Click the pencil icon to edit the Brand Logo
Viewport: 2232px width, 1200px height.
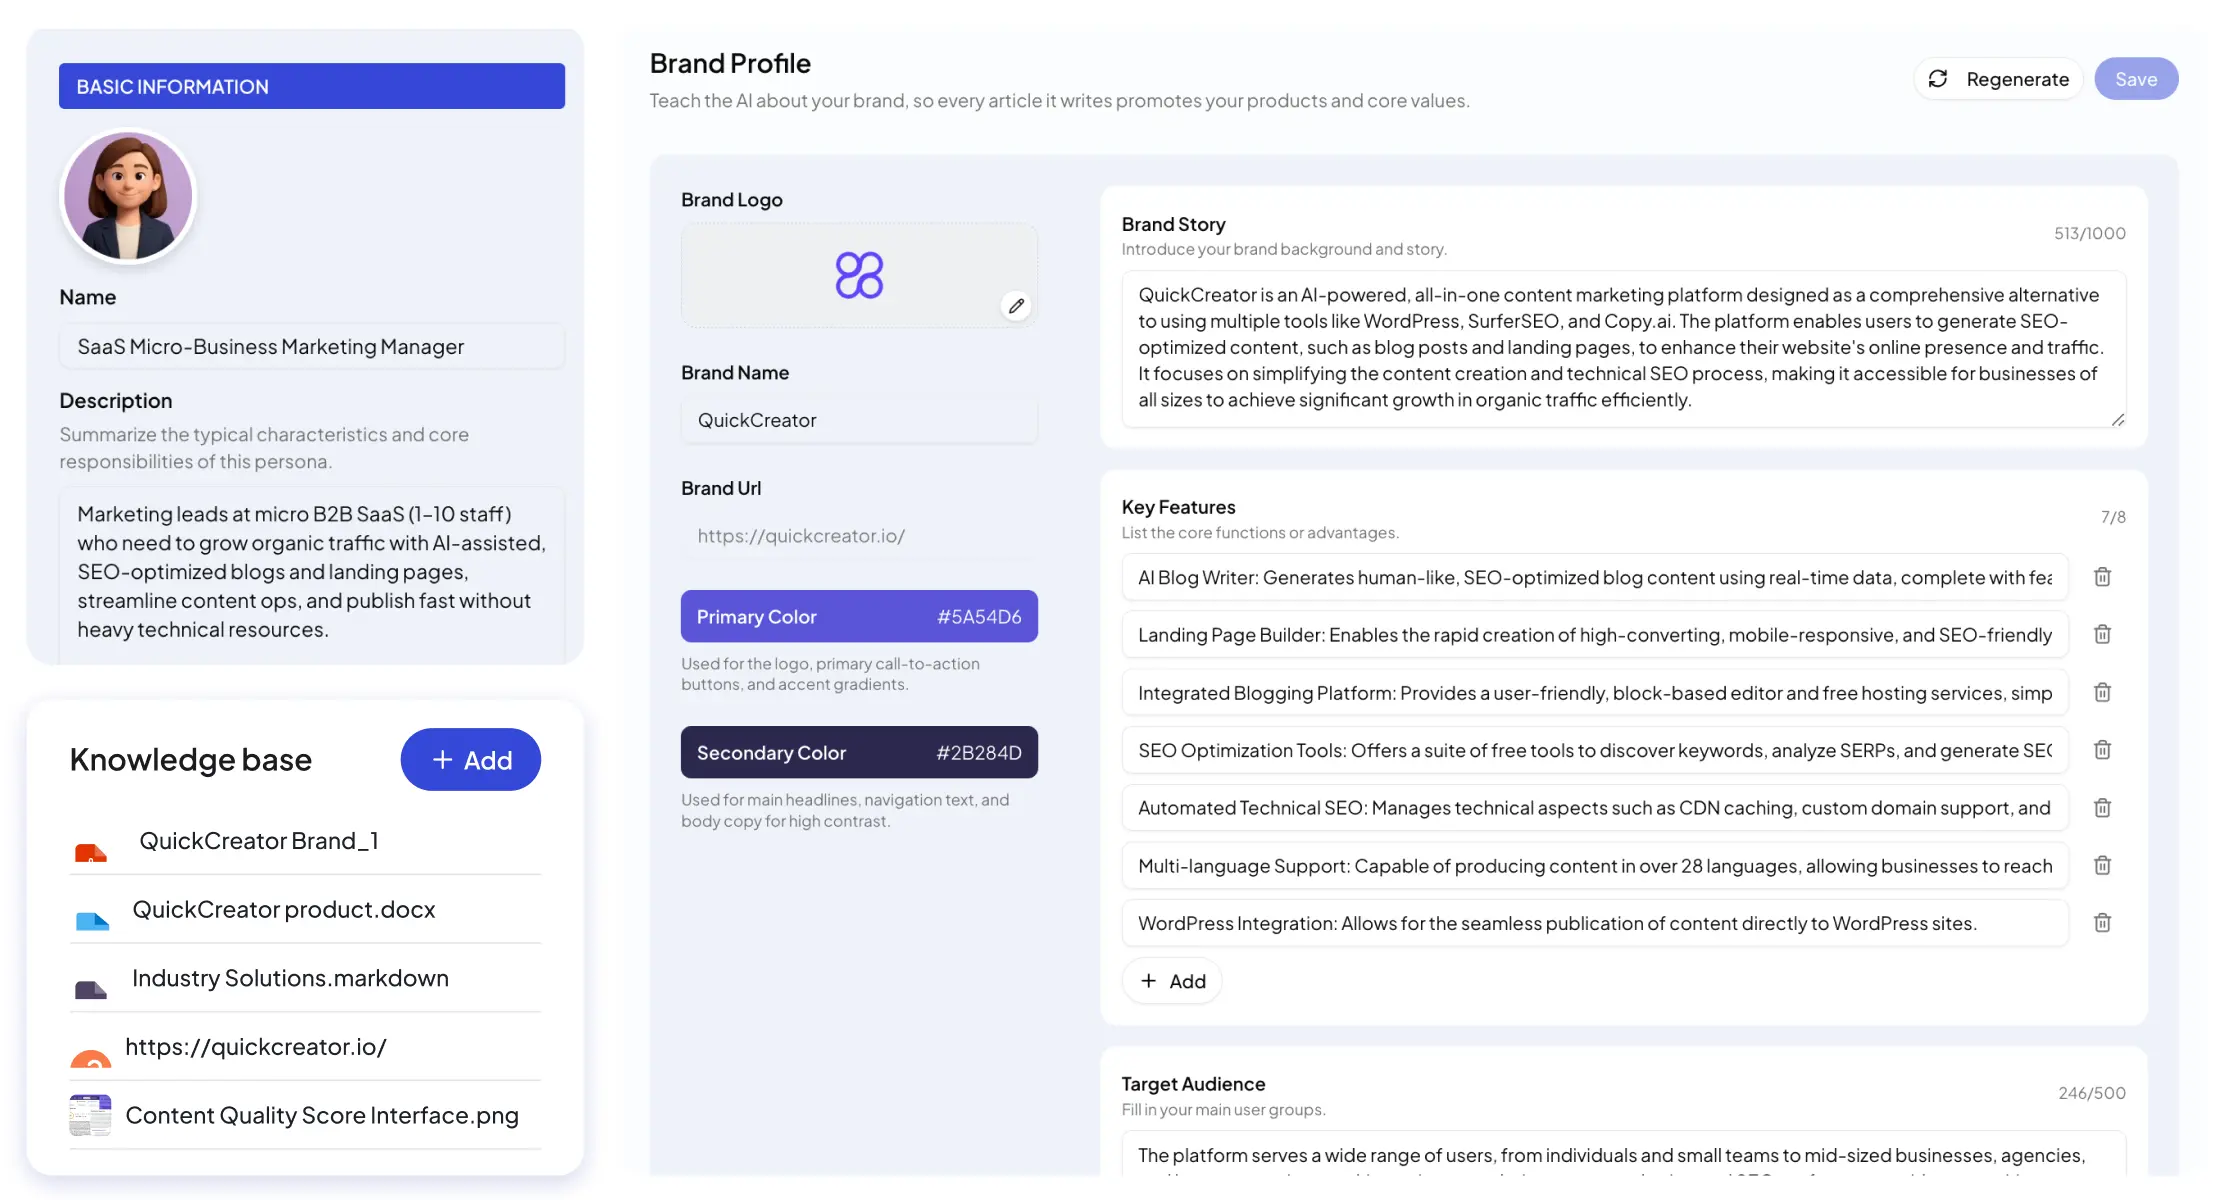click(x=1016, y=305)
